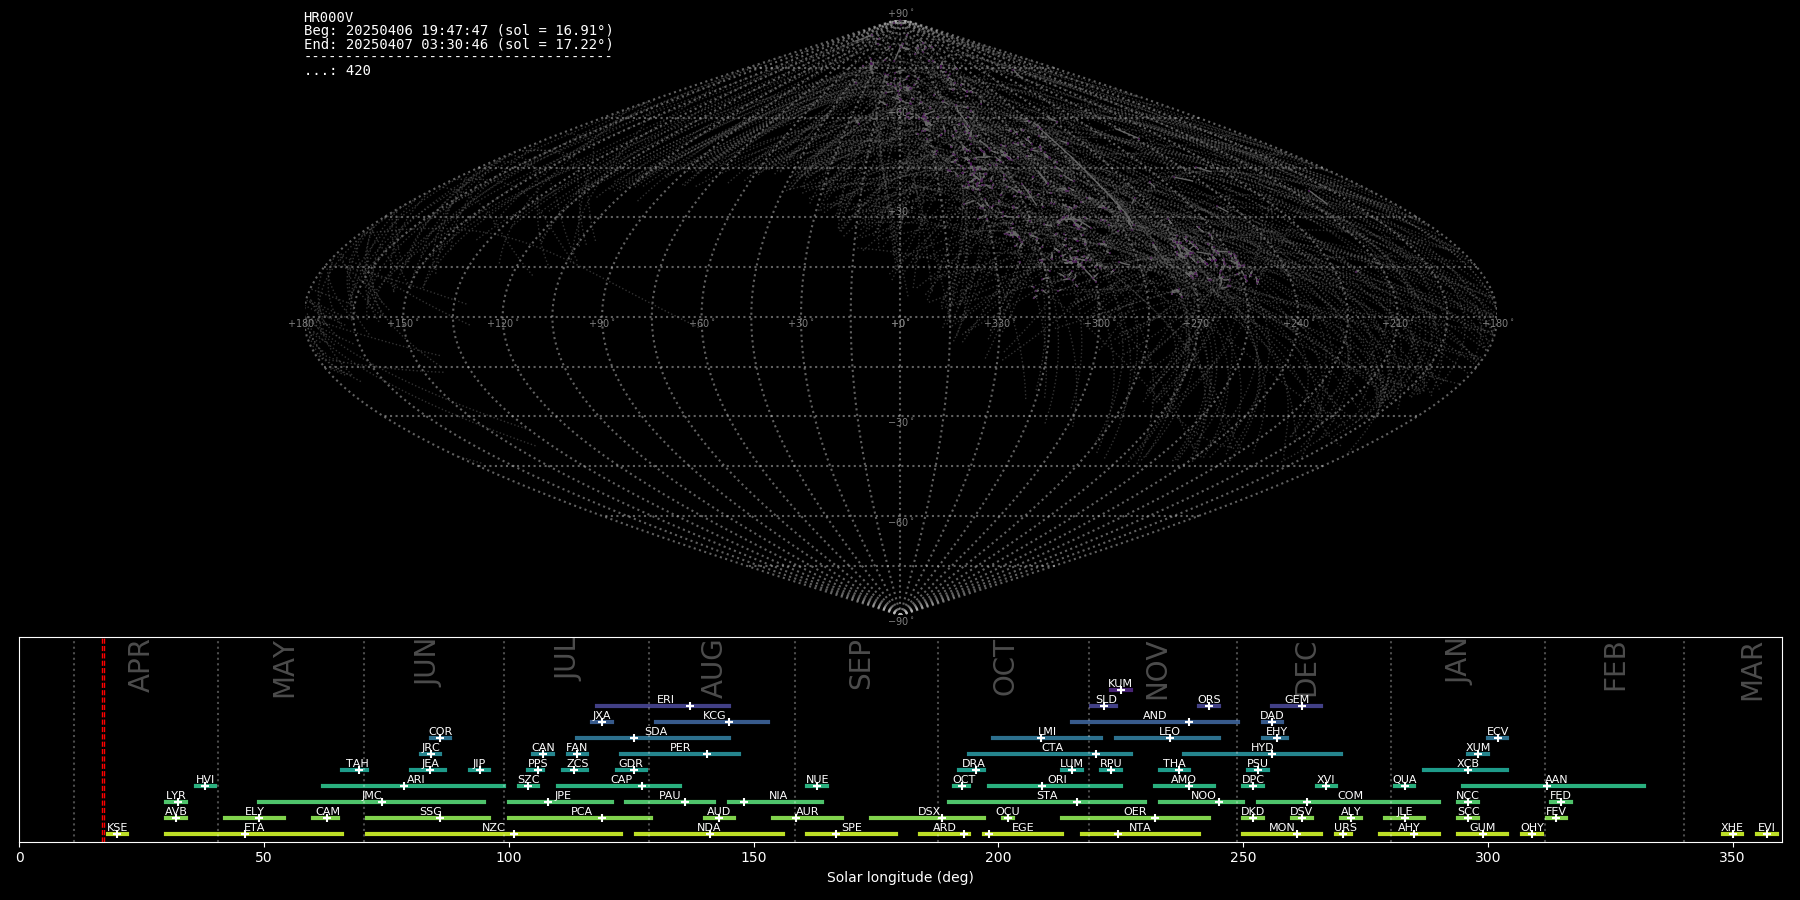Select the ERI shower label
Image resolution: width=1800 pixels, height=900 pixels.
coord(665,700)
